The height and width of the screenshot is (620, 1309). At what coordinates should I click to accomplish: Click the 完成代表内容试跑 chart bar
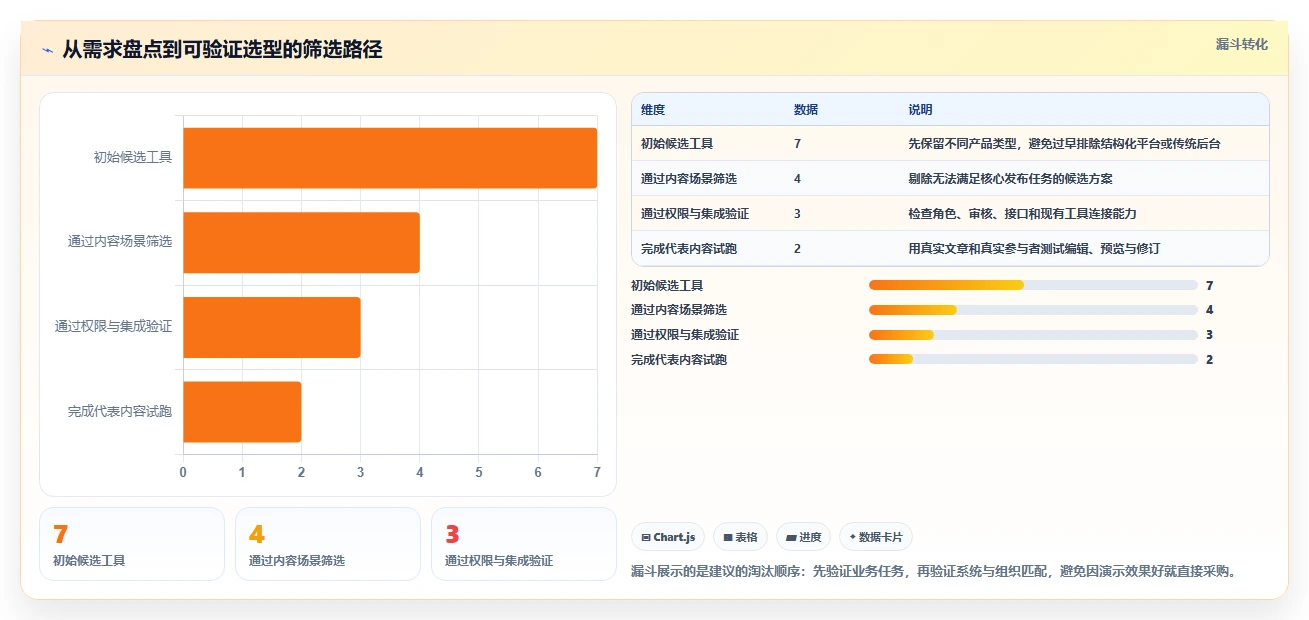pyautogui.click(x=242, y=411)
